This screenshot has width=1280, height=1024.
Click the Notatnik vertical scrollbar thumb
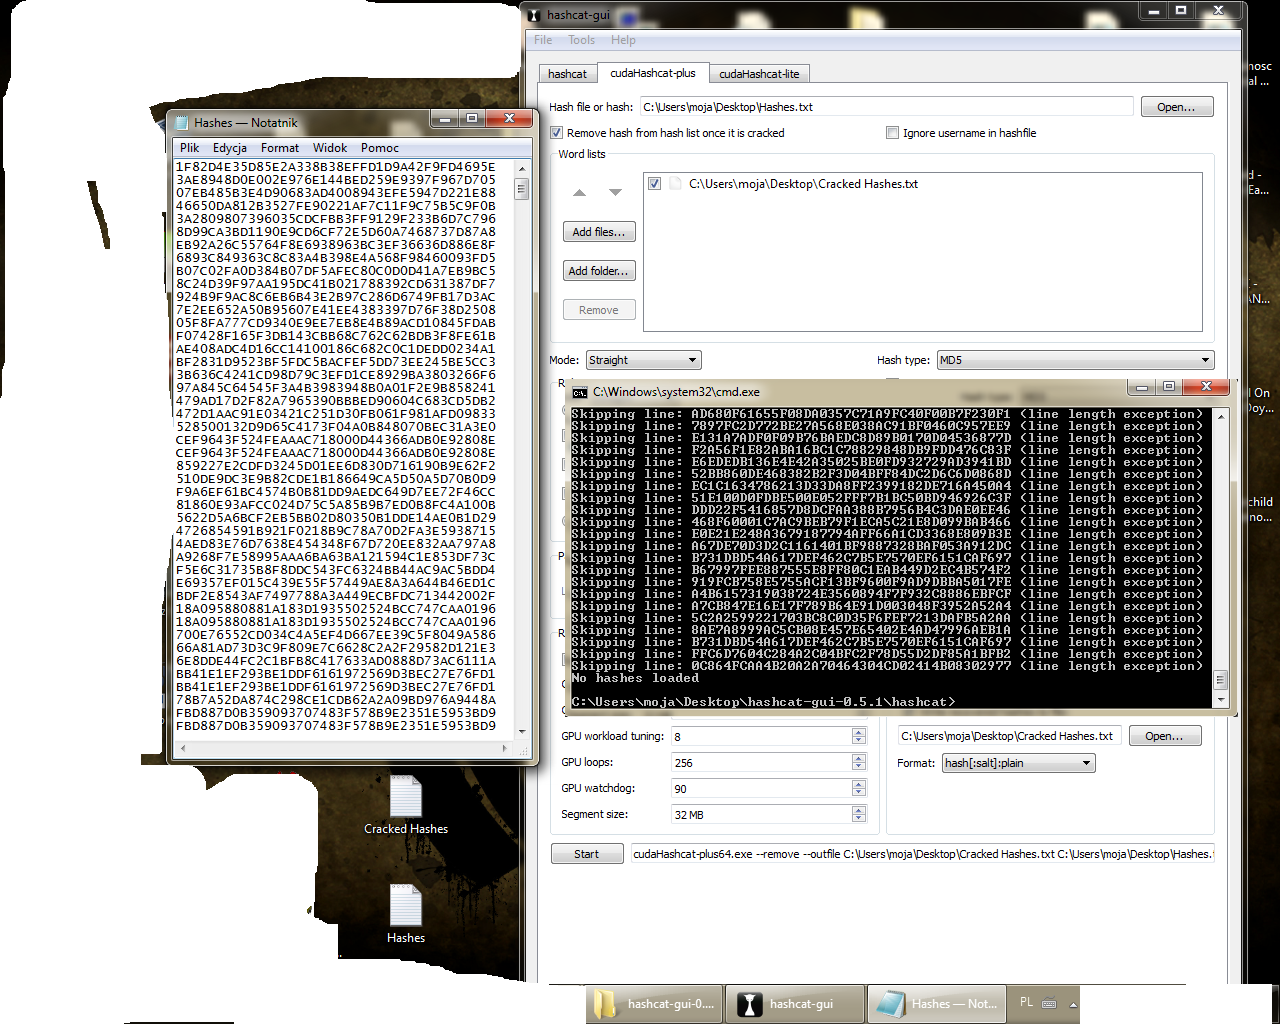coord(521,188)
